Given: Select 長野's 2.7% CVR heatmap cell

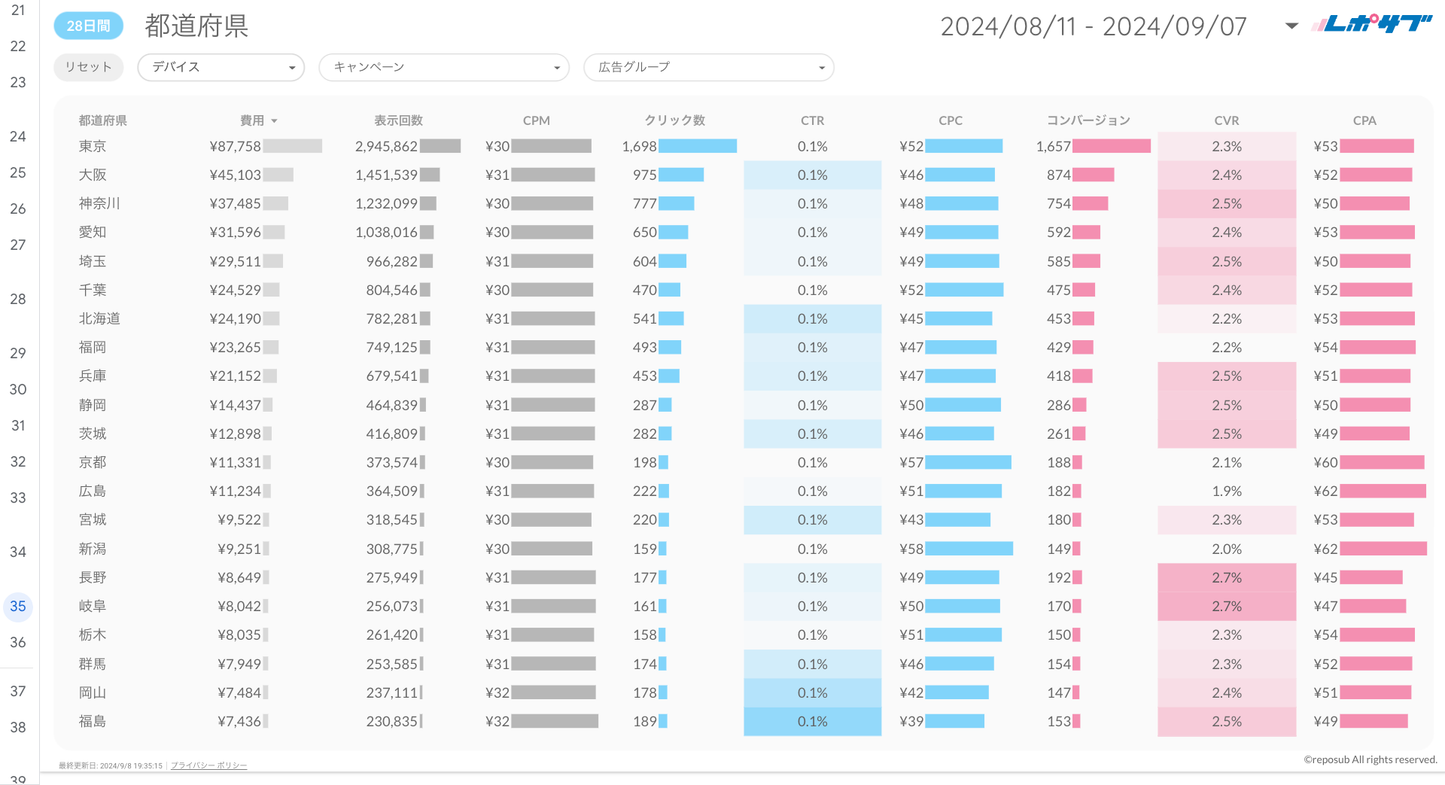Looking at the screenshot, I should tap(1226, 578).
